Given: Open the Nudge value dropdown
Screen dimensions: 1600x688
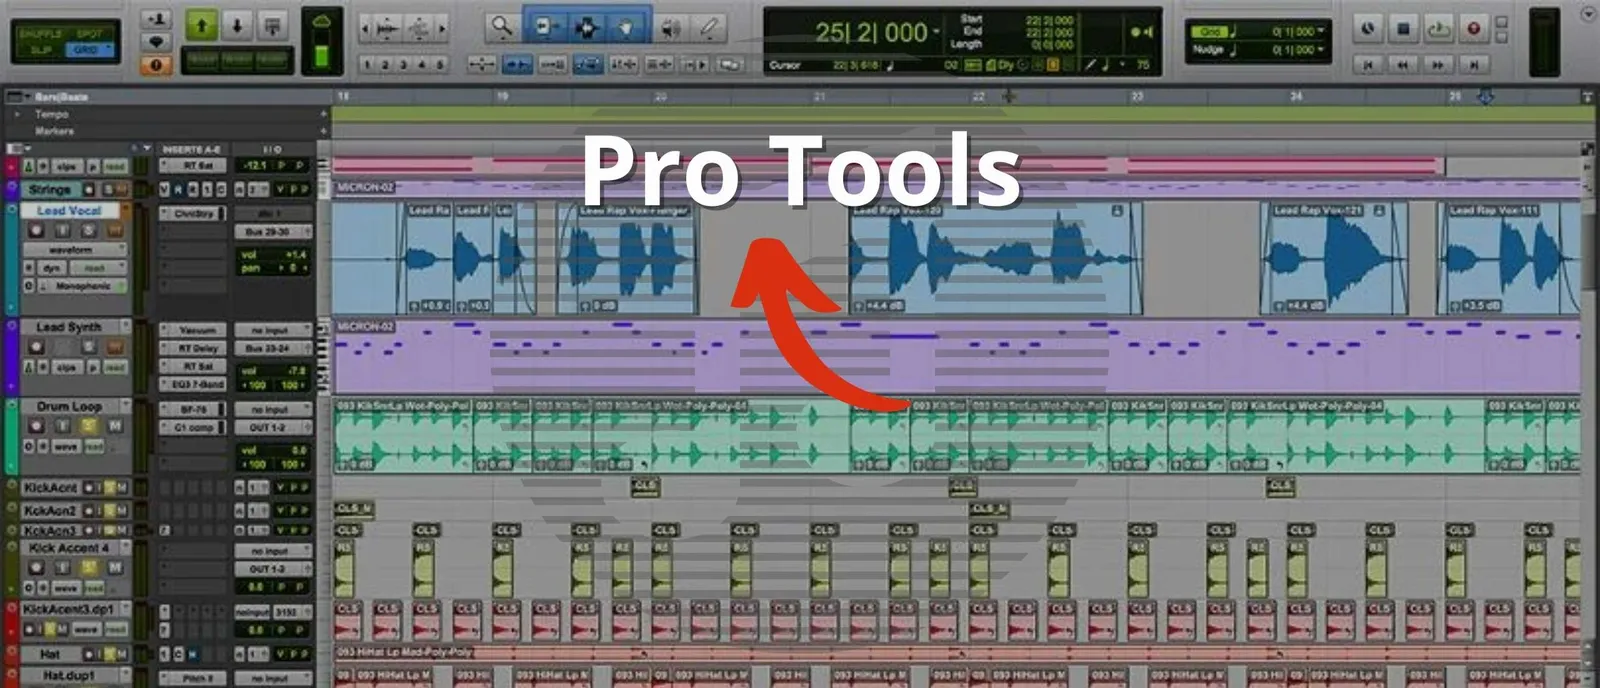Looking at the screenshot, I should 1321,50.
